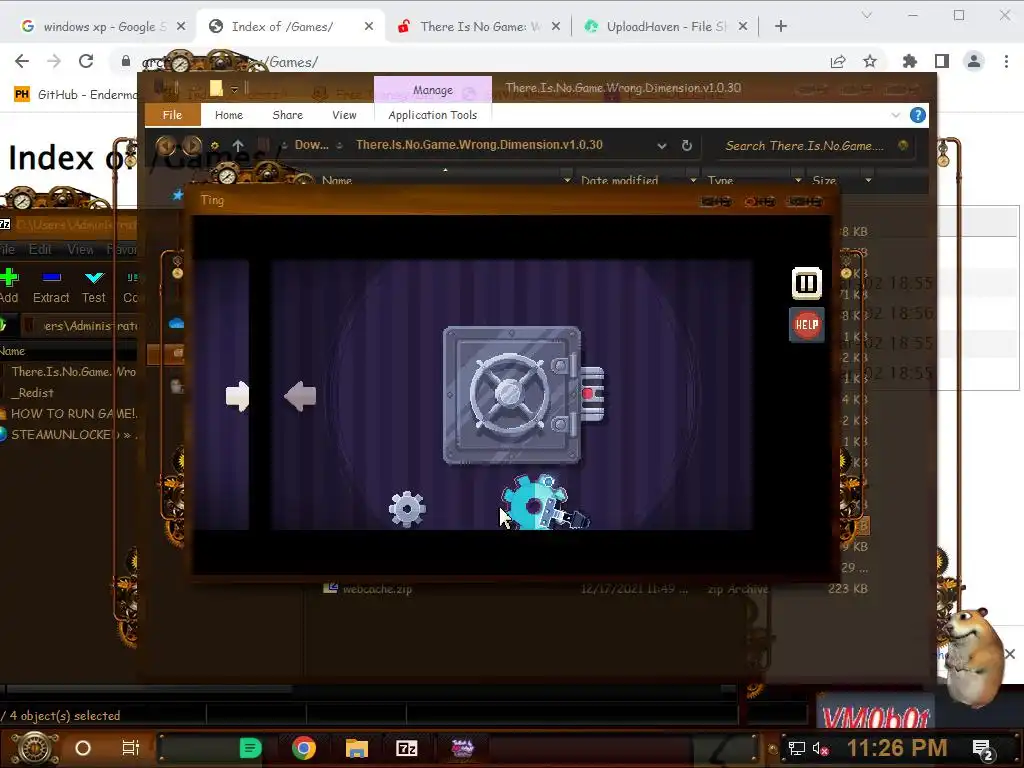Viewport: 1024px width, 768px height.
Task: Click the Cortana circle on the taskbar
Action: point(83,748)
